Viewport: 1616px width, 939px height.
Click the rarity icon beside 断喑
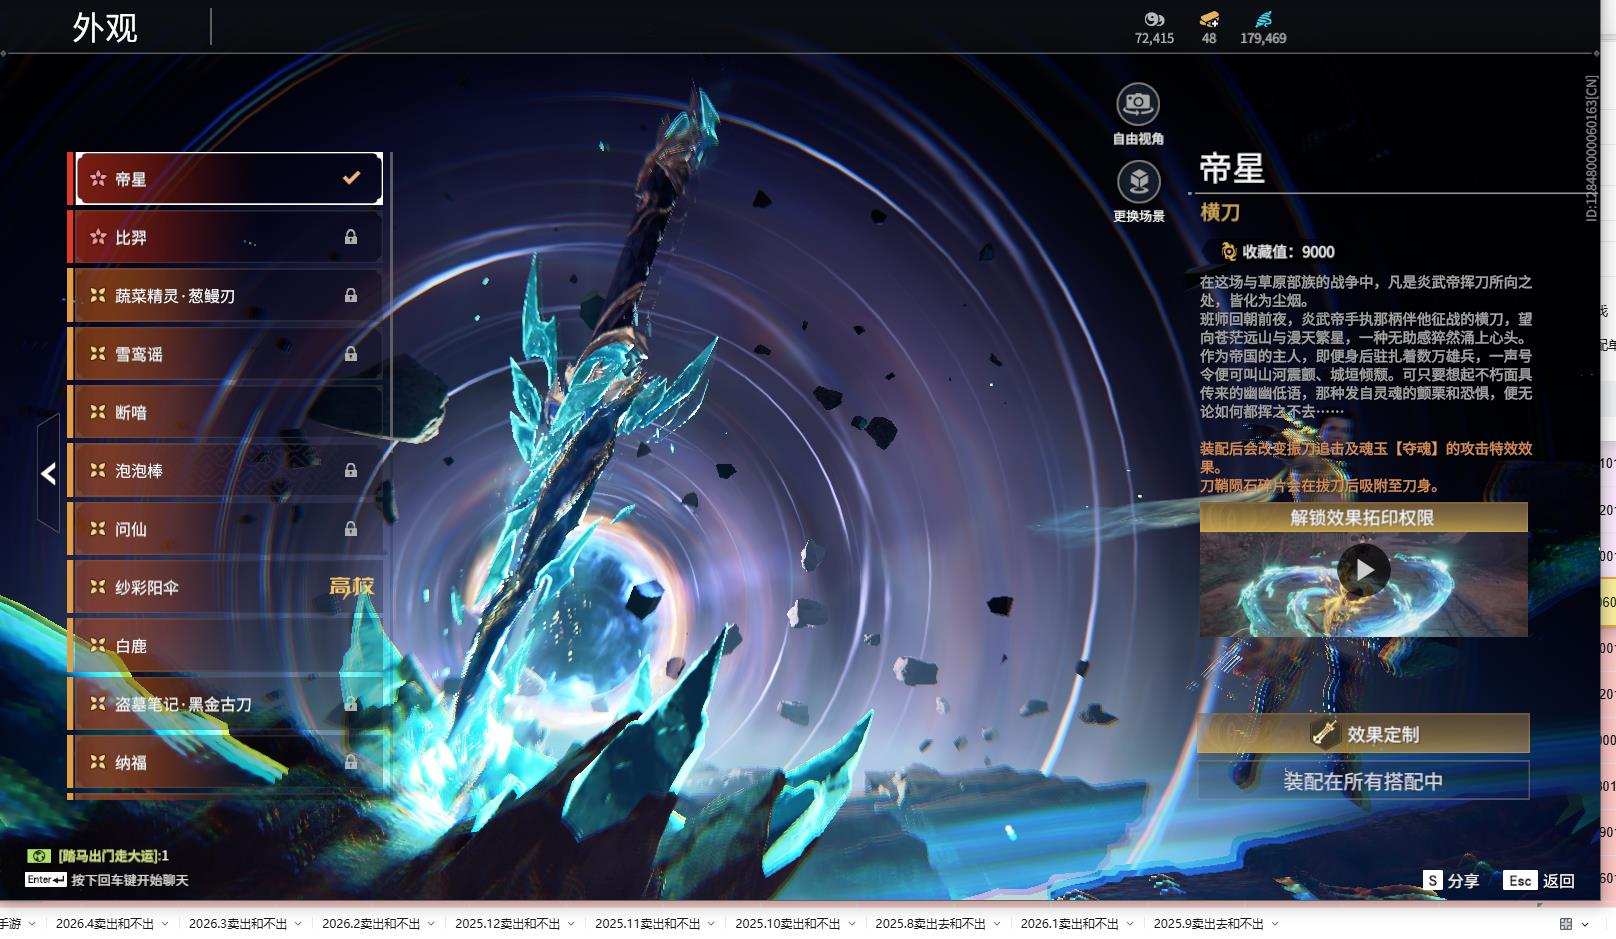[98, 411]
